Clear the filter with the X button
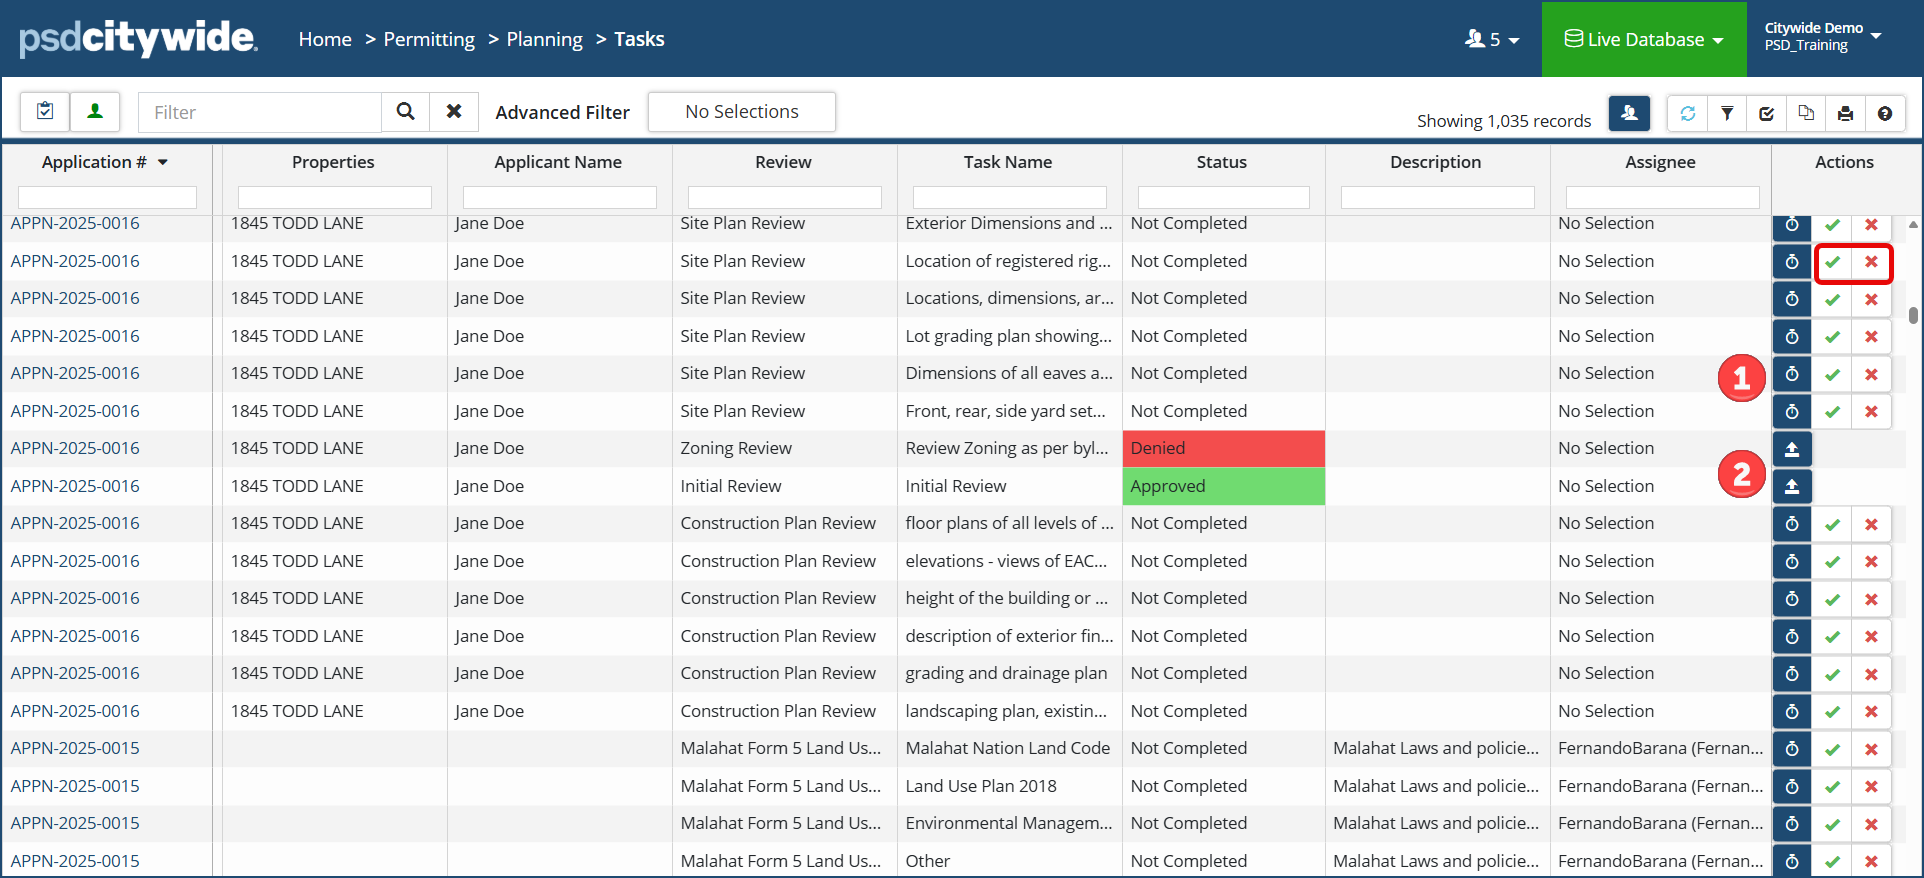This screenshot has width=1924, height=878. point(454,112)
